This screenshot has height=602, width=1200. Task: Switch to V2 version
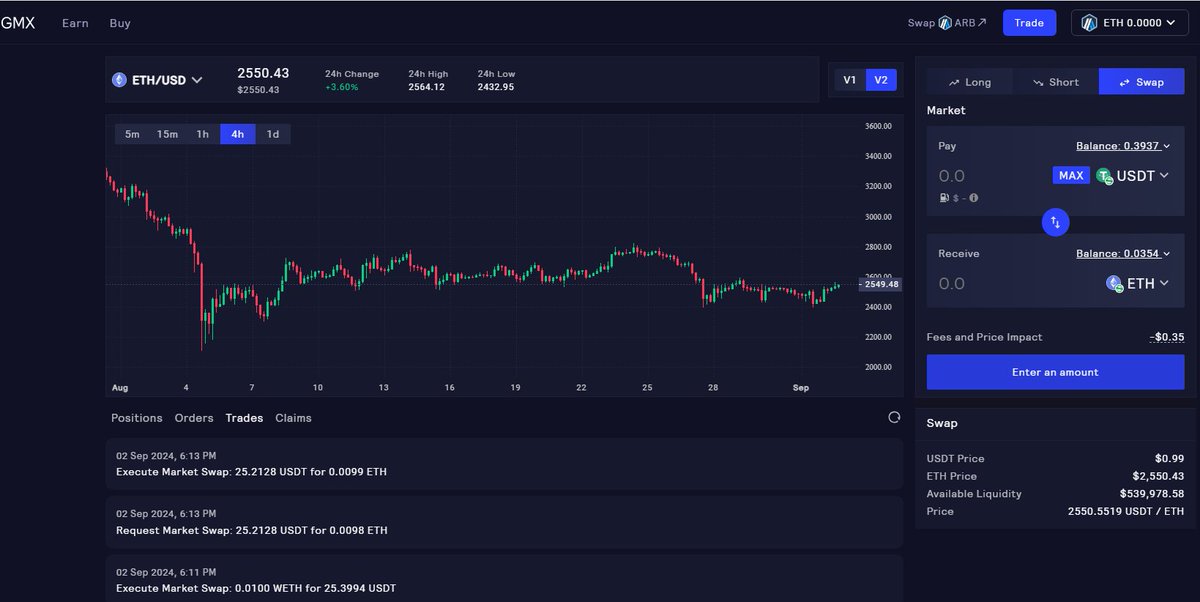click(881, 80)
